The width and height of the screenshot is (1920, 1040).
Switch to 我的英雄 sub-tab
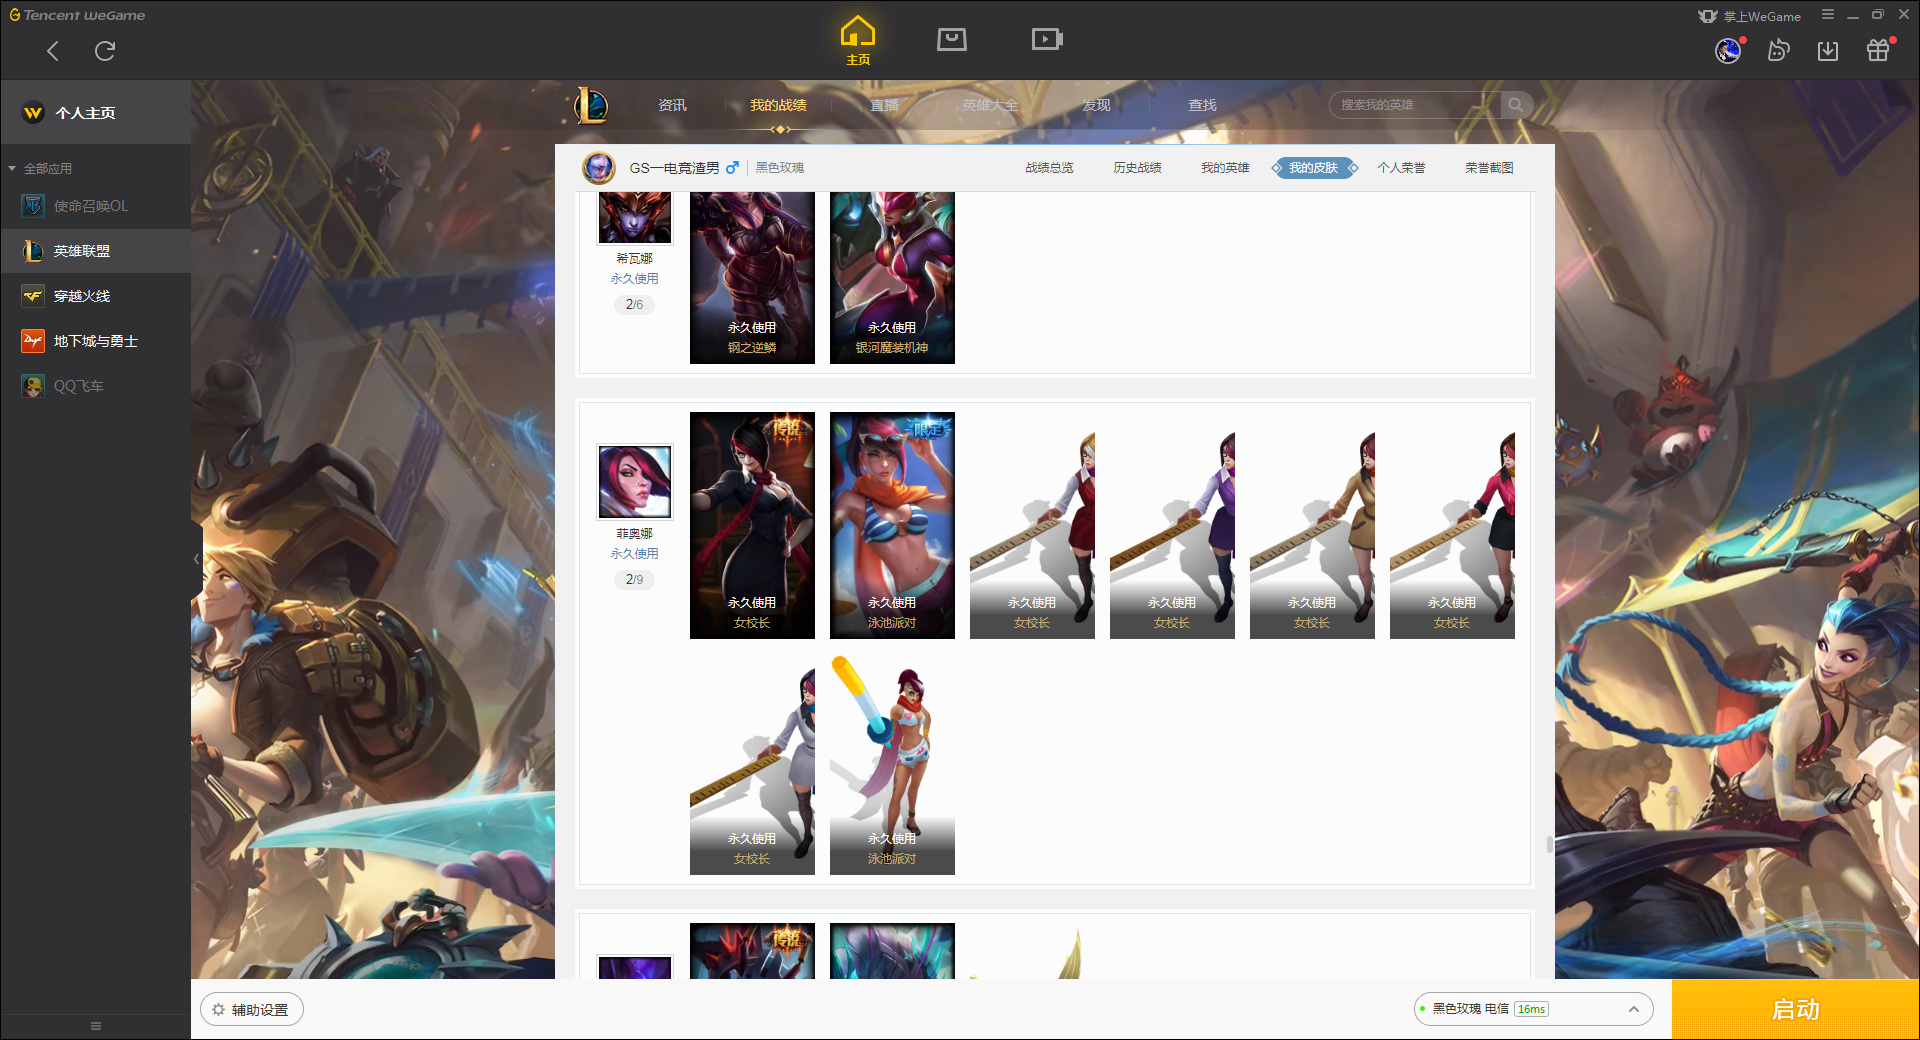pos(1225,168)
